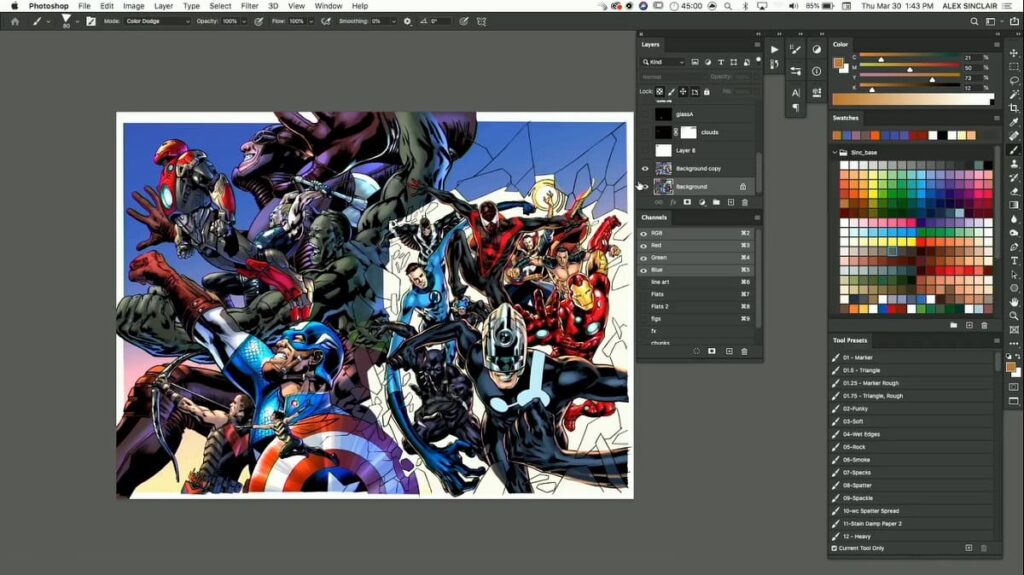Screen dimensions: 1024x575
Task: Create a new group in Layers panel
Action: [716, 203]
